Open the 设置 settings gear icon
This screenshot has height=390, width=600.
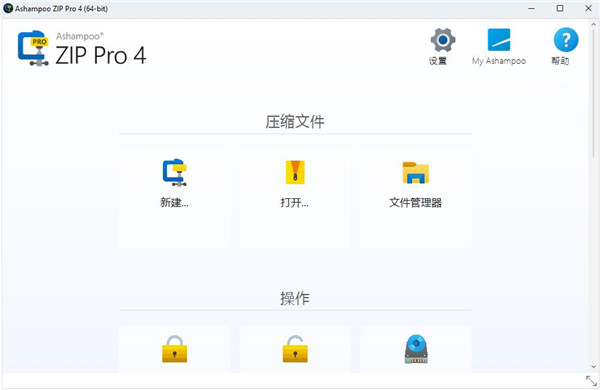point(443,40)
